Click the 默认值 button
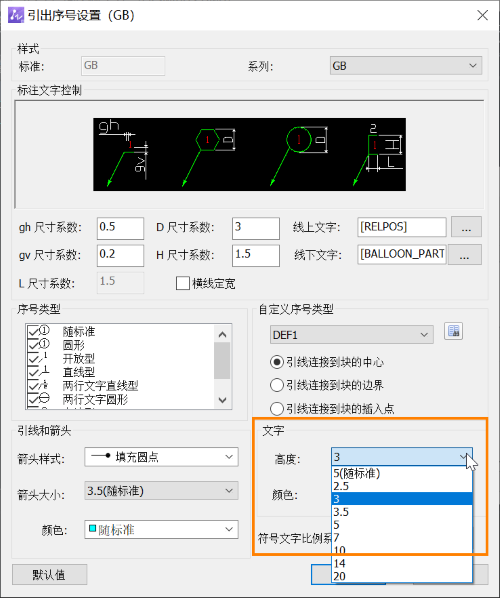The height and width of the screenshot is (598, 500). coord(50,574)
